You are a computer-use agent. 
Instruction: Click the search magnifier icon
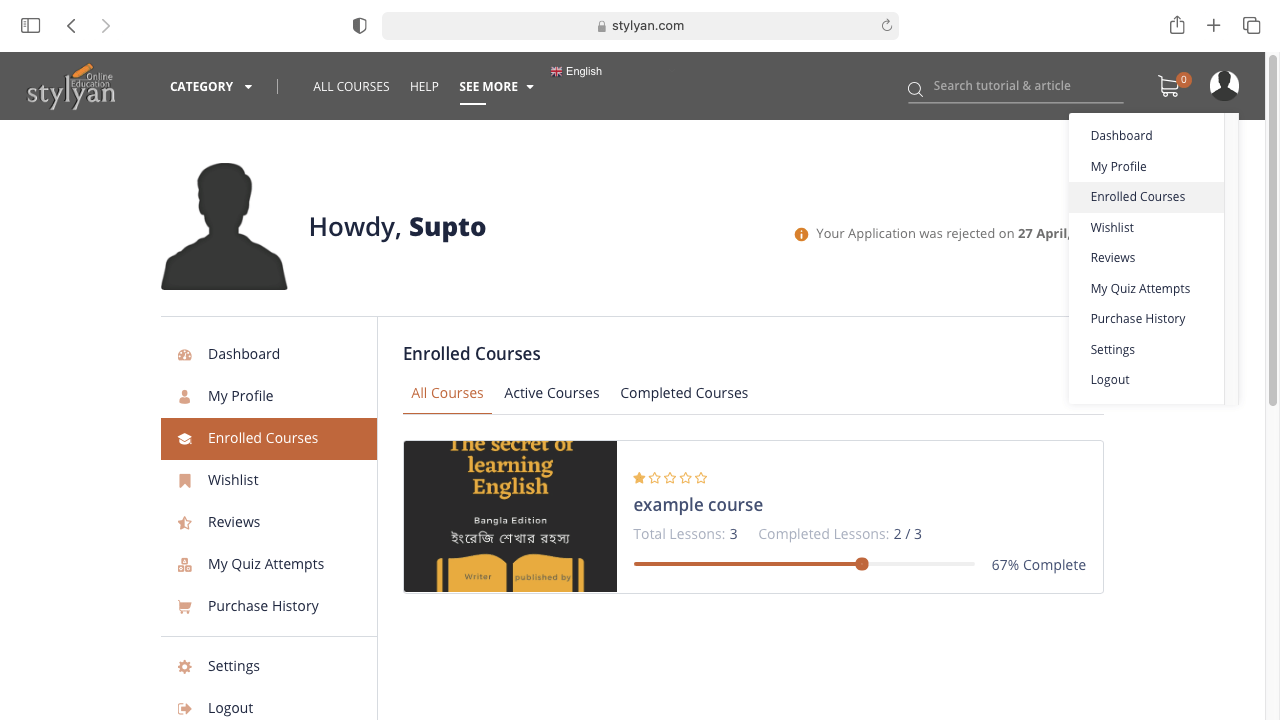[x=915, y=90]
